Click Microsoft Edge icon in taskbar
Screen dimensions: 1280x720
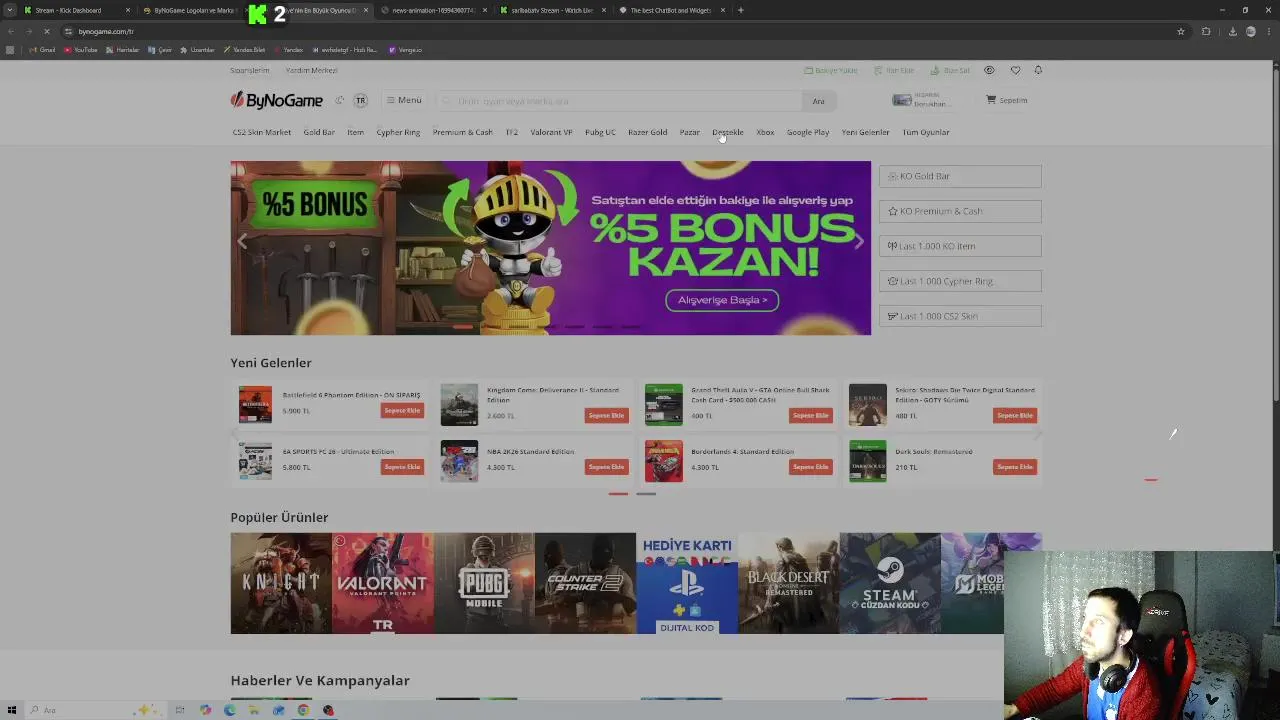tap(230, 710)
